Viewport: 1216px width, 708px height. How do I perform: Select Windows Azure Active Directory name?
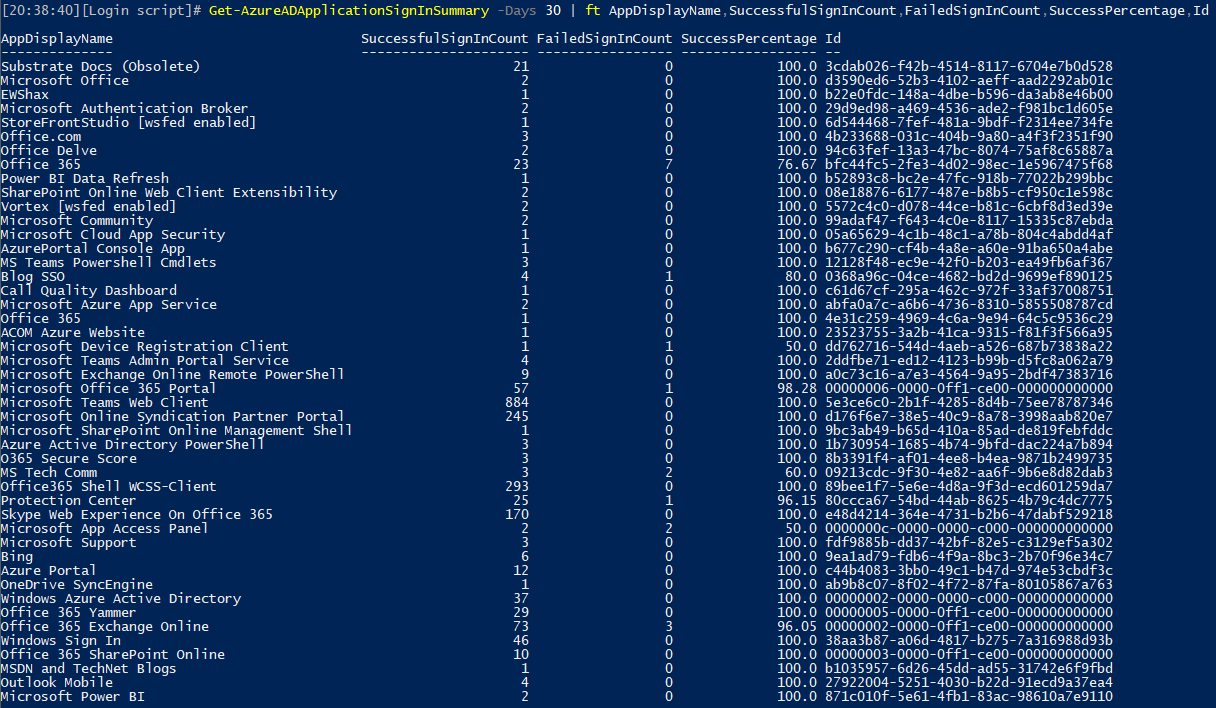pyautogui.click(x=121, y=598)
